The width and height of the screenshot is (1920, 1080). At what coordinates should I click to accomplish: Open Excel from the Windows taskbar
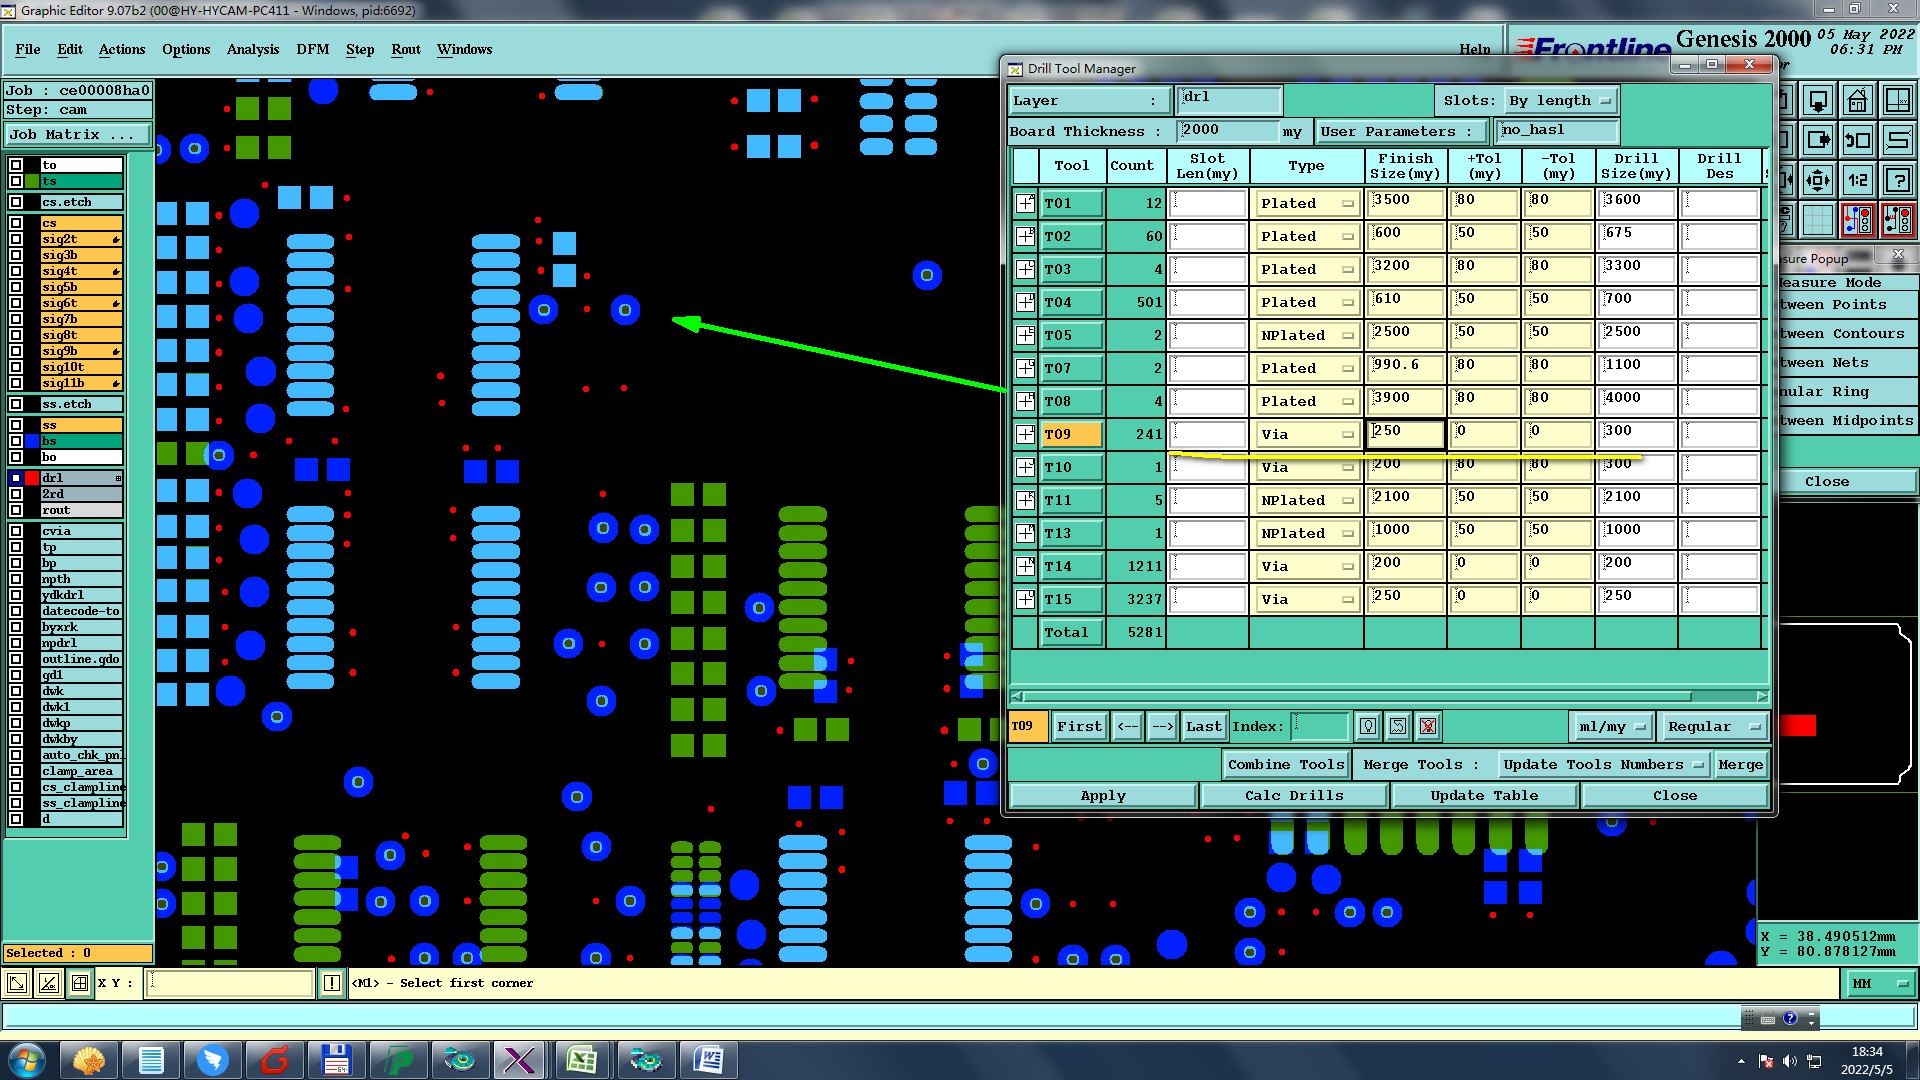click(x=582, y=1060)
